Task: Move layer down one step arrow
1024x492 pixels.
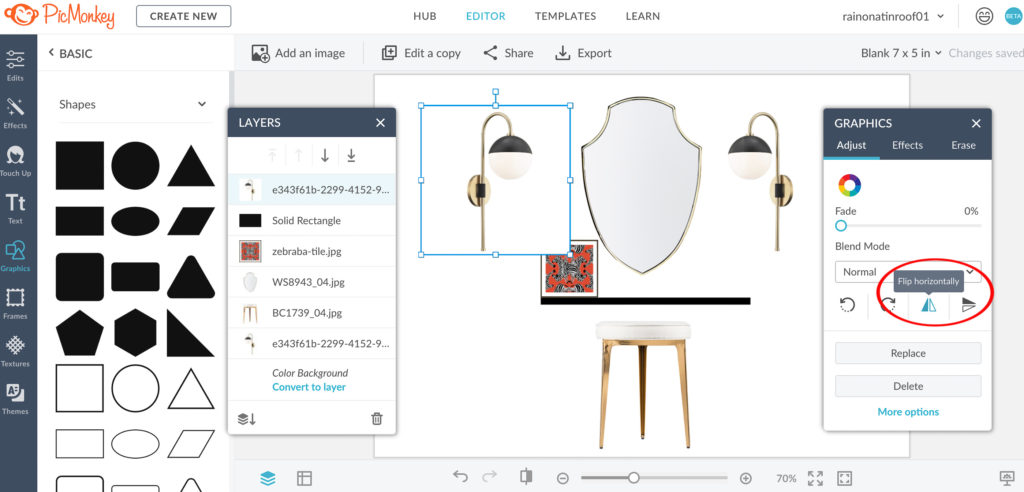Action: click(x=325, y=156)
